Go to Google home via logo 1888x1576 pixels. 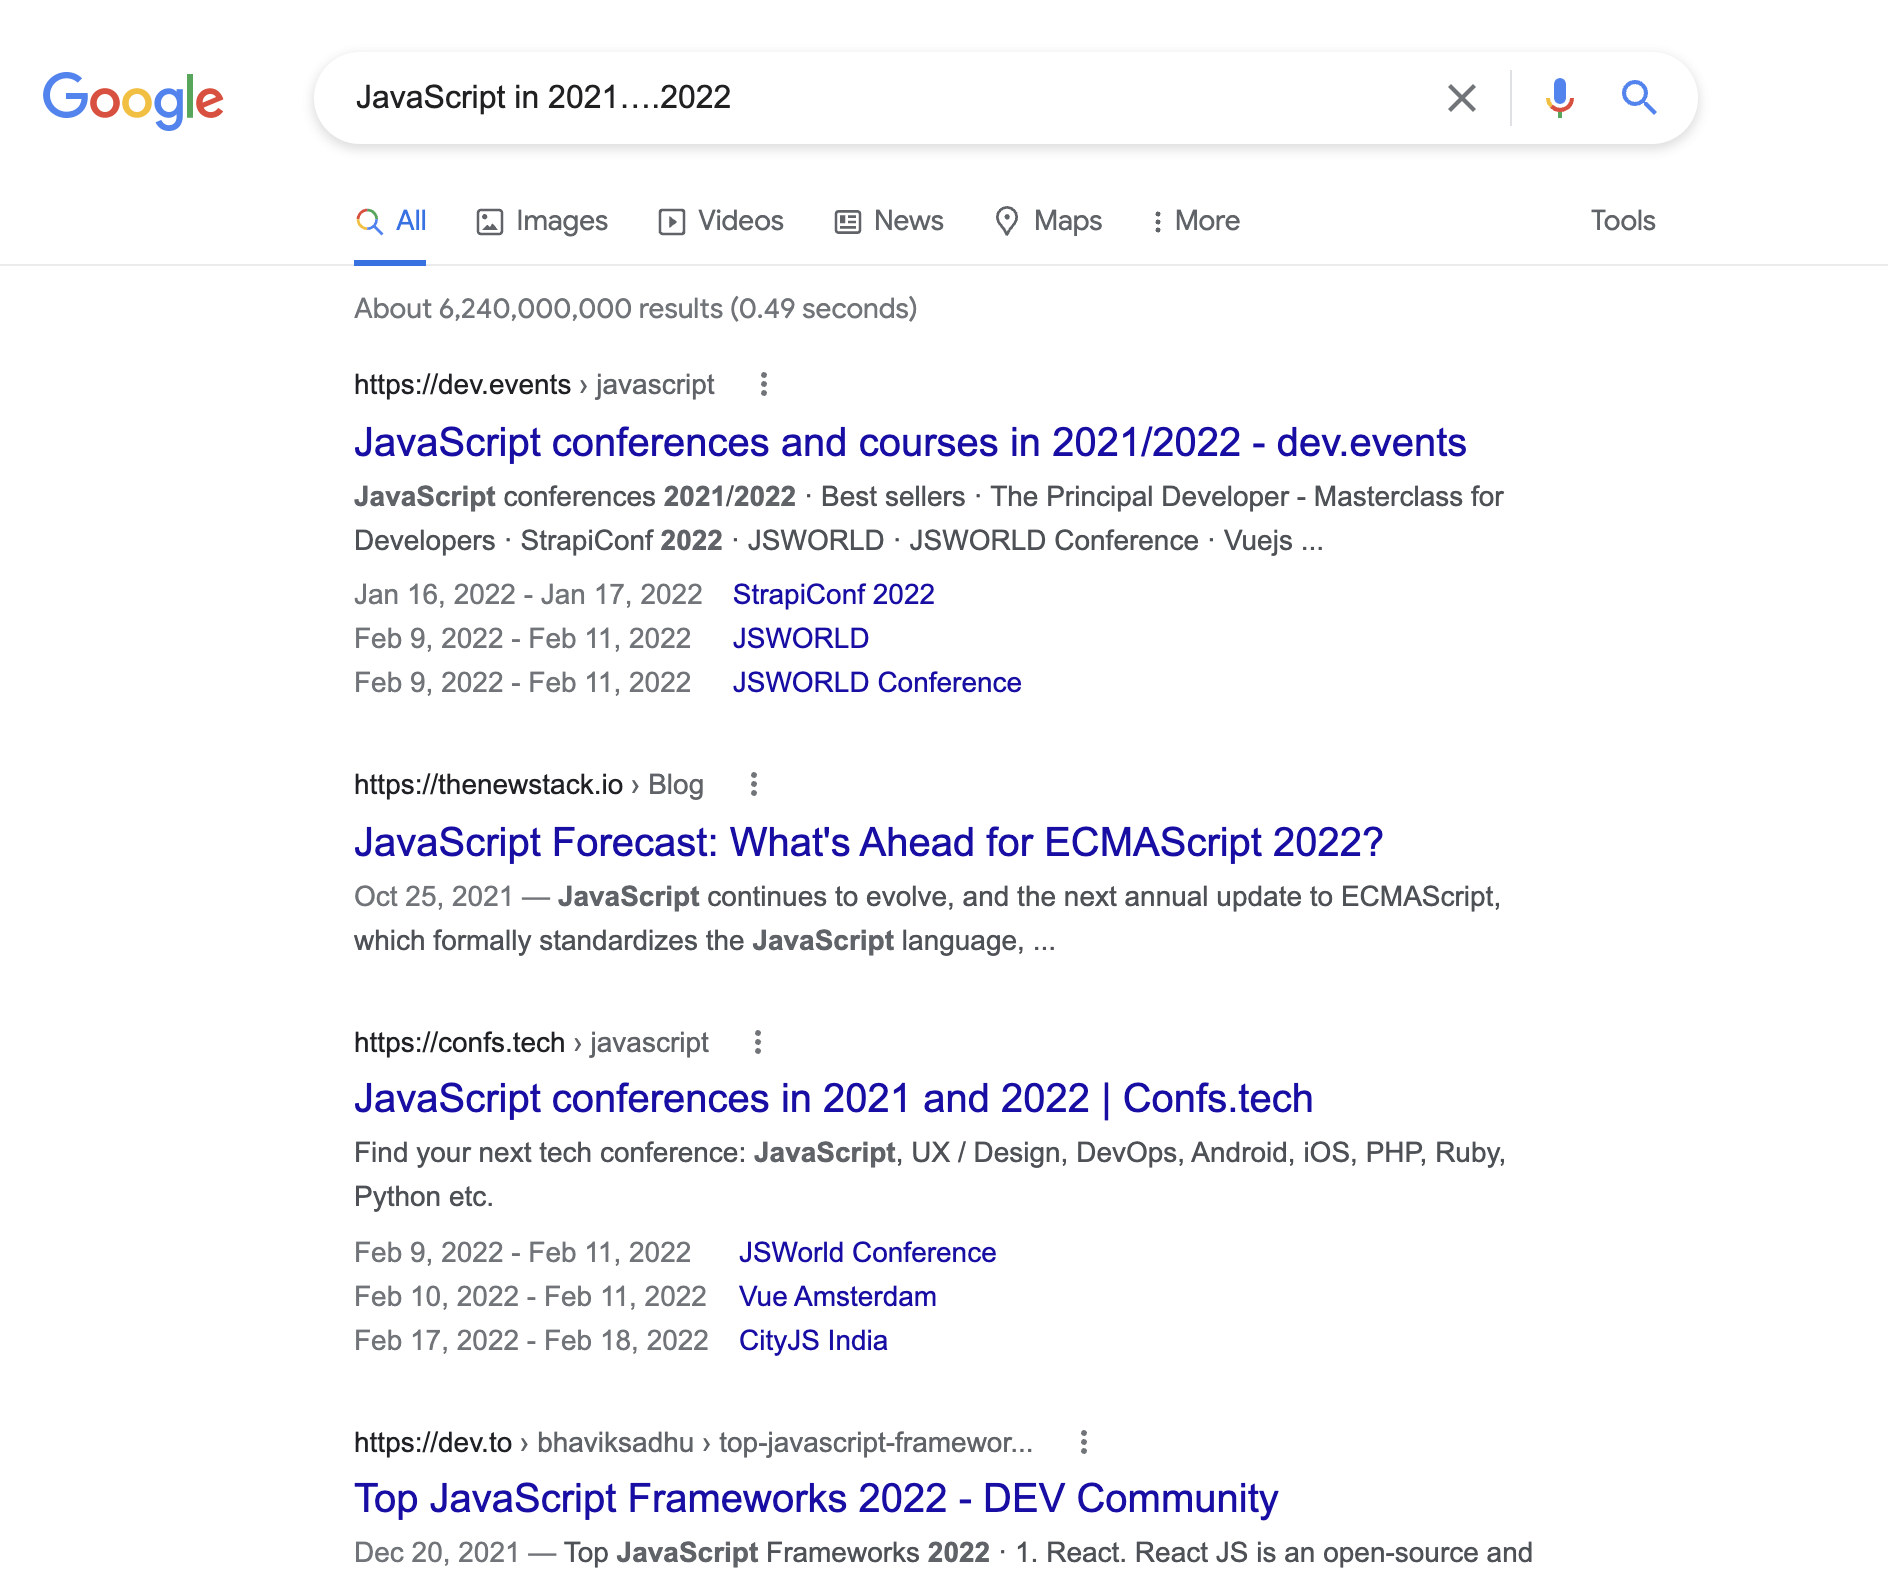[133, 100]
